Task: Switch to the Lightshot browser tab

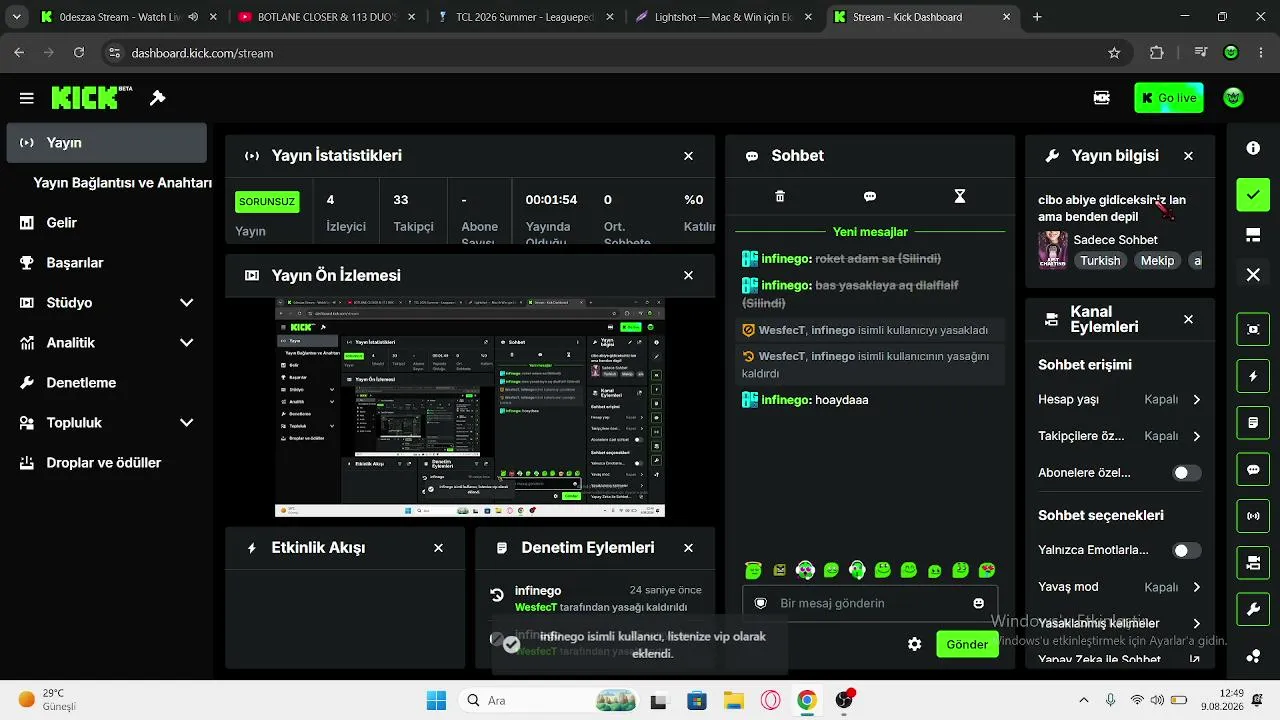Action: pyautogui.click(x=722, y=17)
